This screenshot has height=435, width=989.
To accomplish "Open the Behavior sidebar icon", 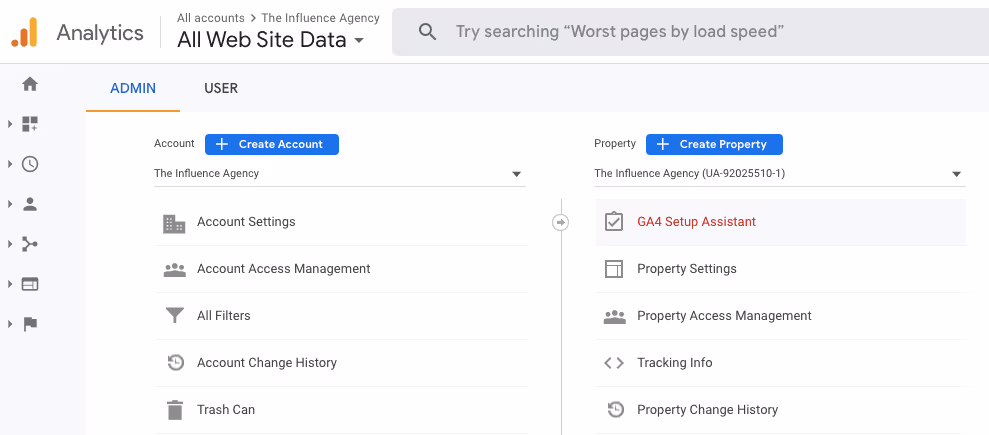I will [30, 284].
